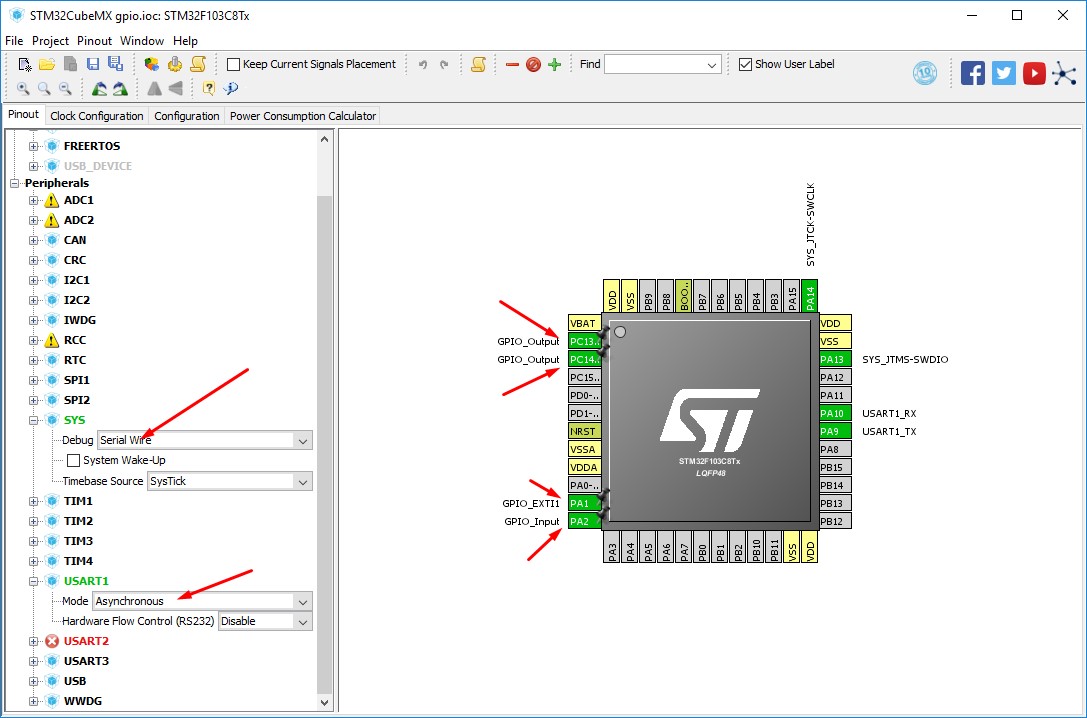Uncheck Show User Label
Screen dimensions: 1087x718
coord(745,63)
